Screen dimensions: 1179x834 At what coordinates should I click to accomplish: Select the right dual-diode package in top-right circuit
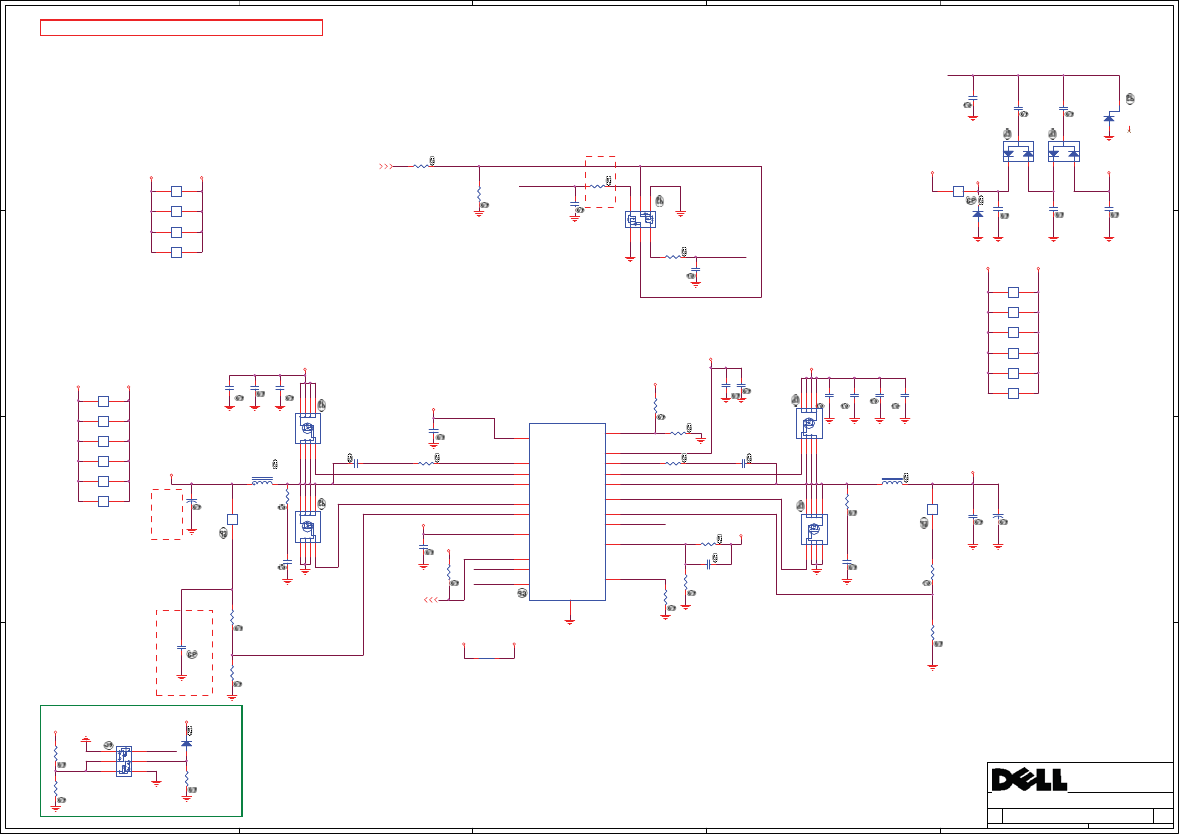[x=1063, y=152]
